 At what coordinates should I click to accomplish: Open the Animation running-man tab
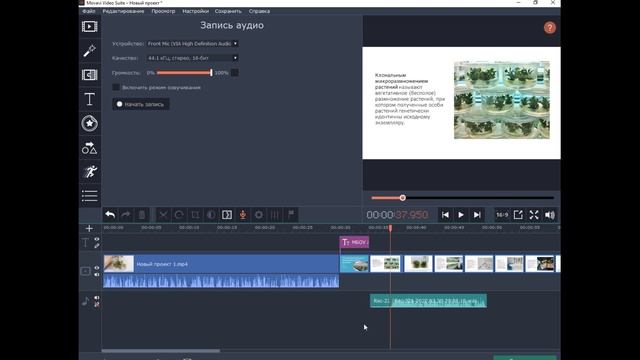(89, 172)
